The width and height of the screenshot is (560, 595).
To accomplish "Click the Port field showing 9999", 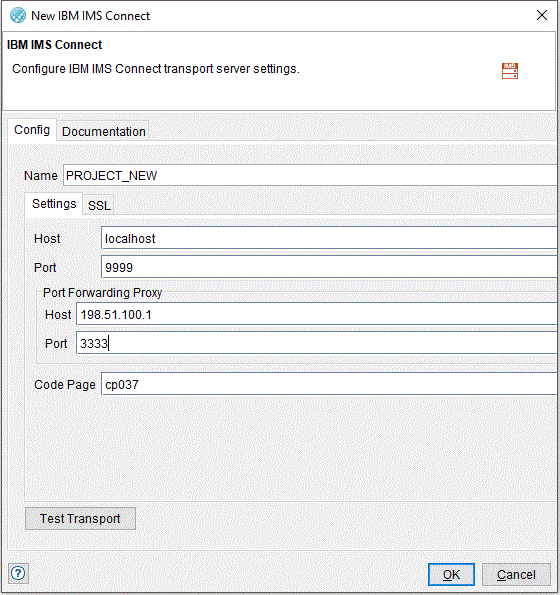I will tap(329, 267).
